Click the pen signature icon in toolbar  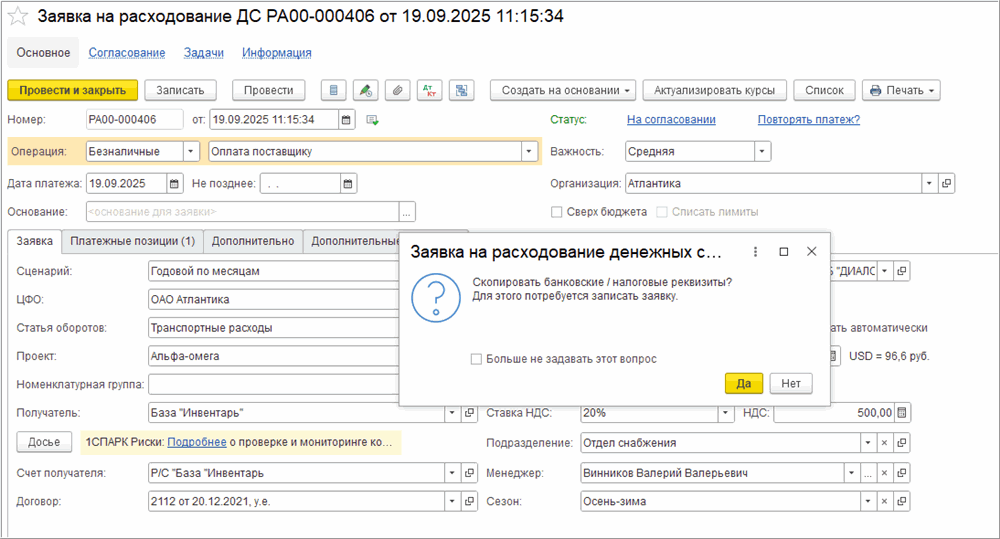pos(366,90)
